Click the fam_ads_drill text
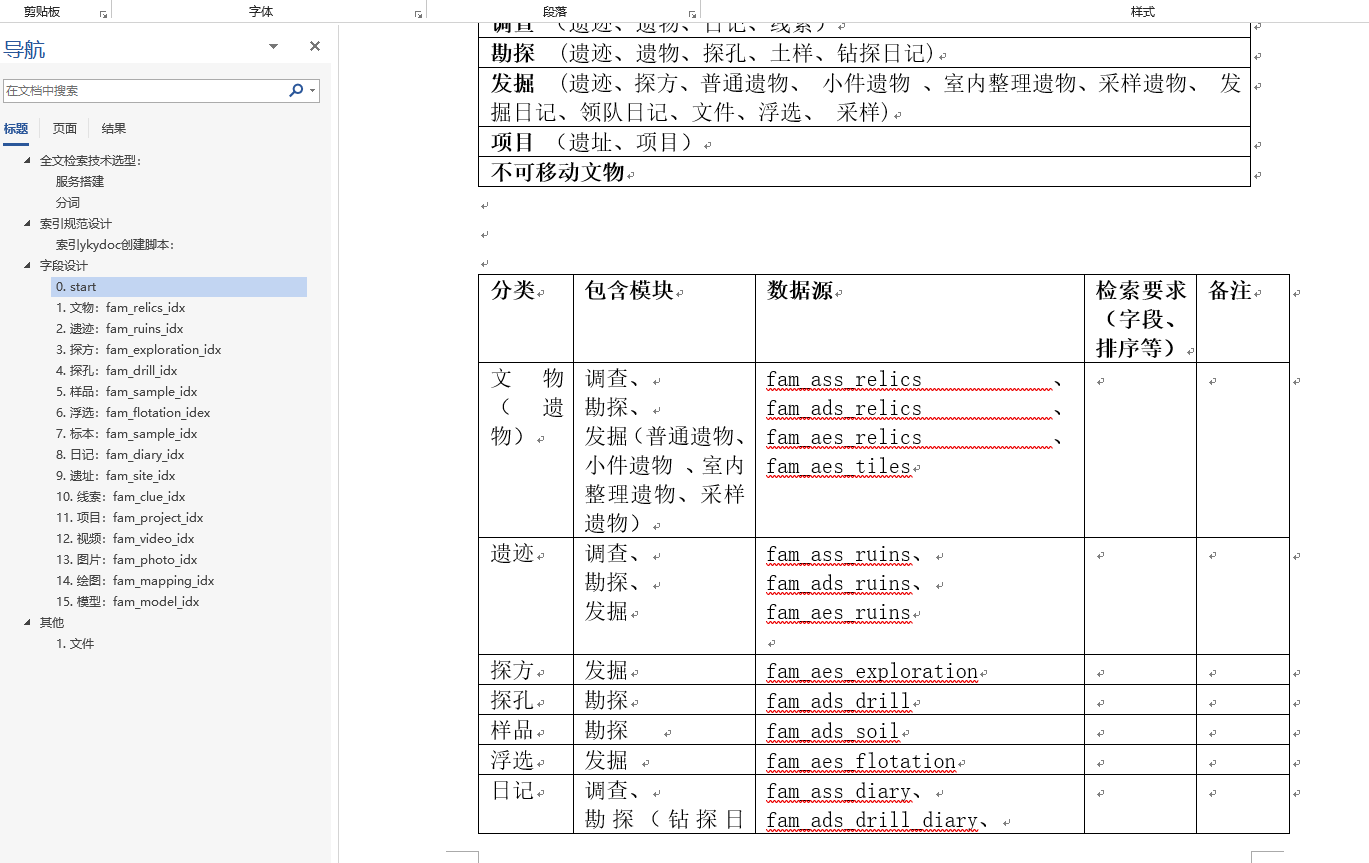Image resolution: width=1369 pixels, height=863 pixels. (x=839, y=702)
